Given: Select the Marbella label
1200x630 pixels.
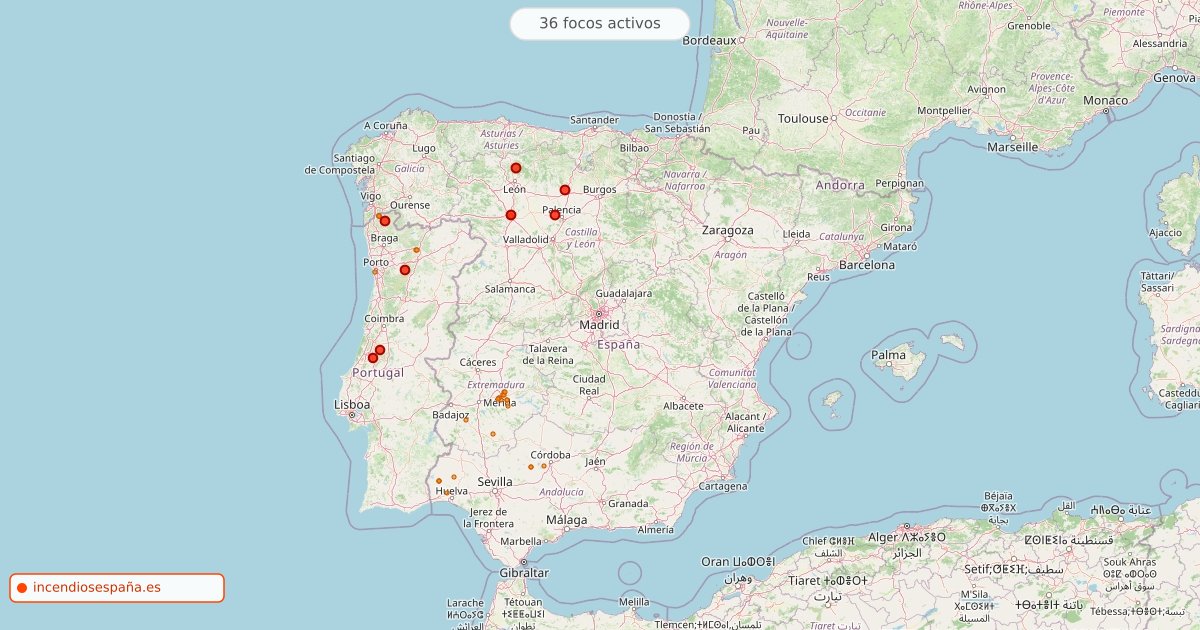Looking at the screenshot, I should (x=521, y=542).
